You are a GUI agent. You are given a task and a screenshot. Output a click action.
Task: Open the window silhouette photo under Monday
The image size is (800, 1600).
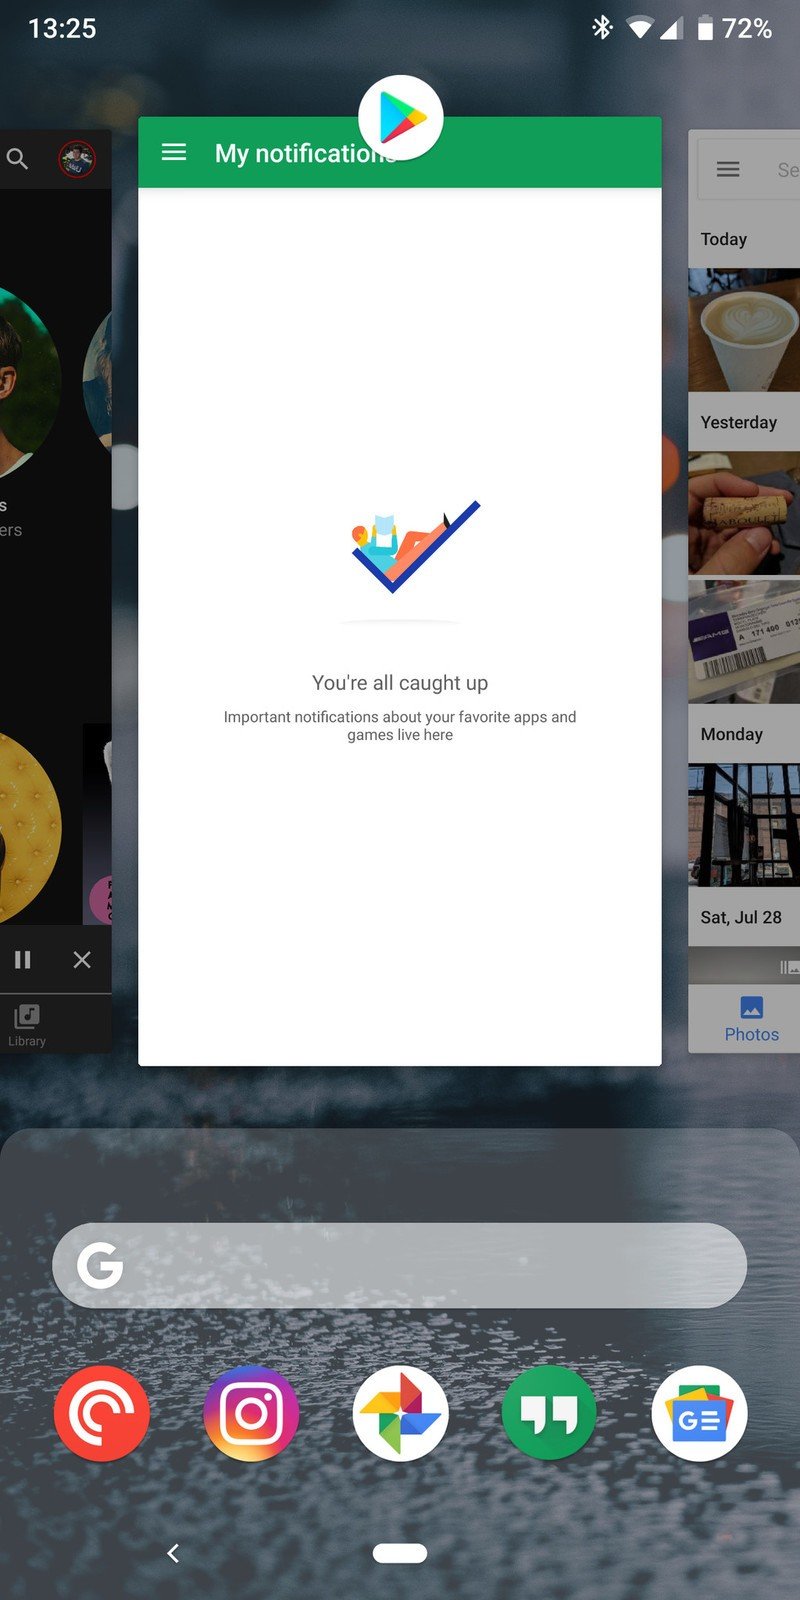tap(744, 825)
